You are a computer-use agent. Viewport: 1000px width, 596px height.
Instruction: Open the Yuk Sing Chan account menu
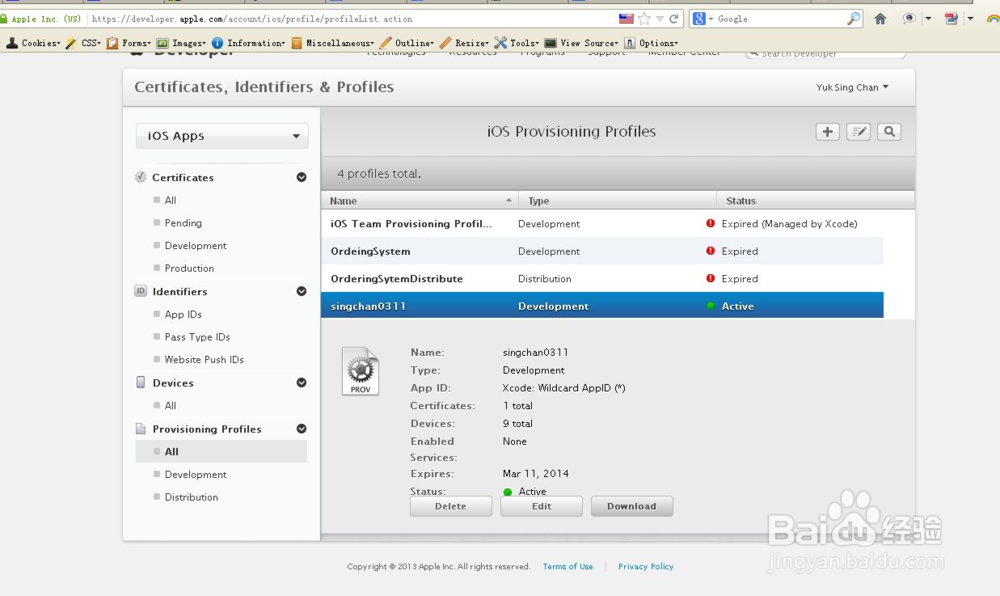(x=852, y=87)
